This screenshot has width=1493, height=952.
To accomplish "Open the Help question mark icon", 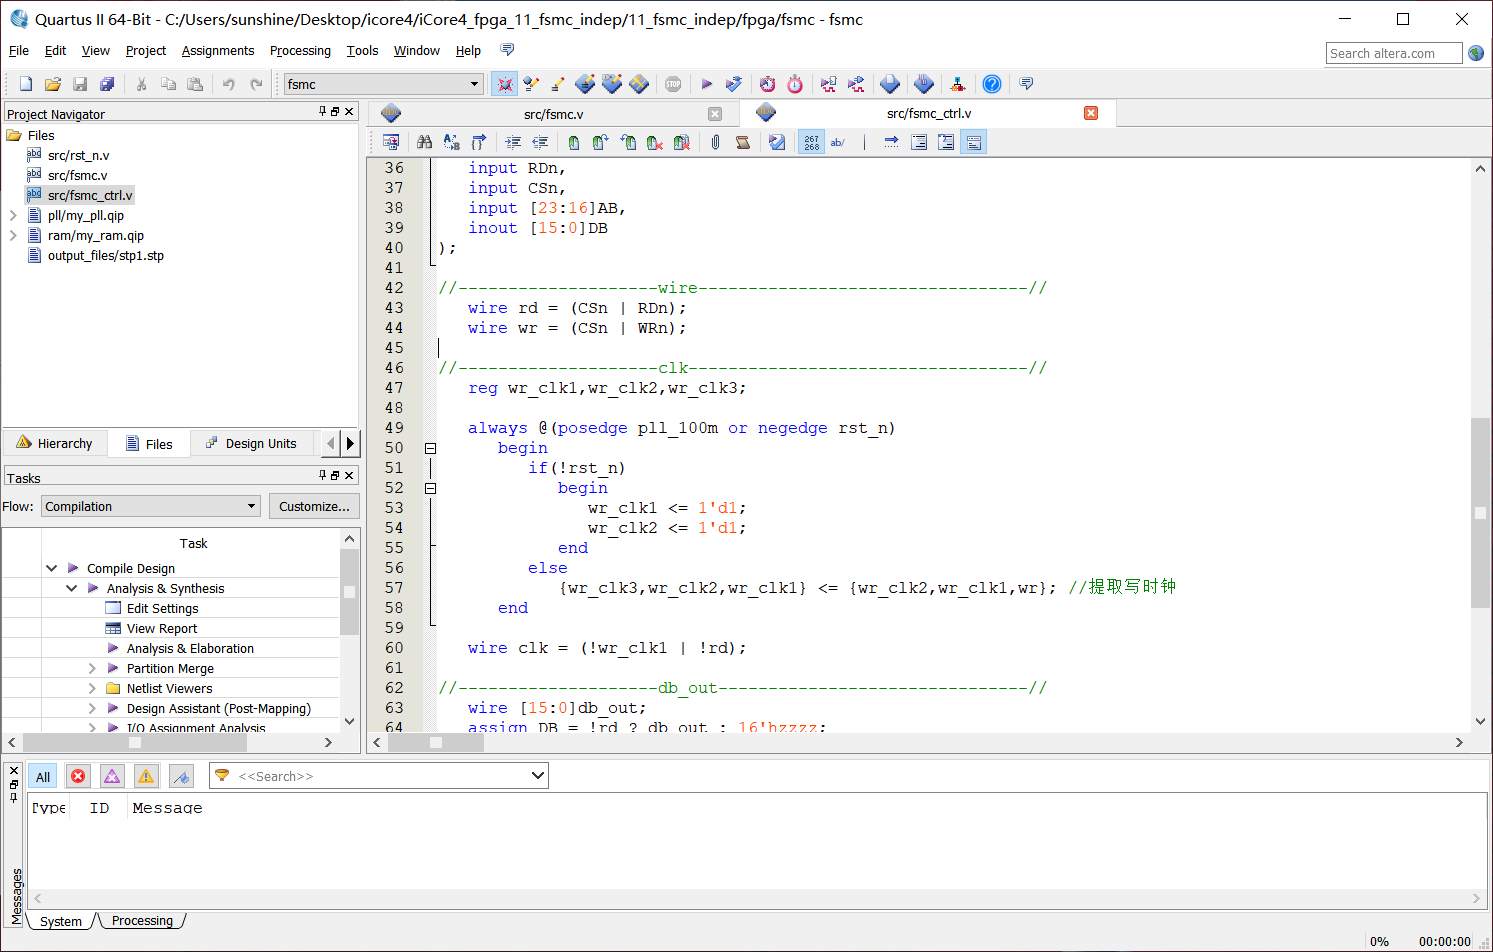I will click(991, 84).
